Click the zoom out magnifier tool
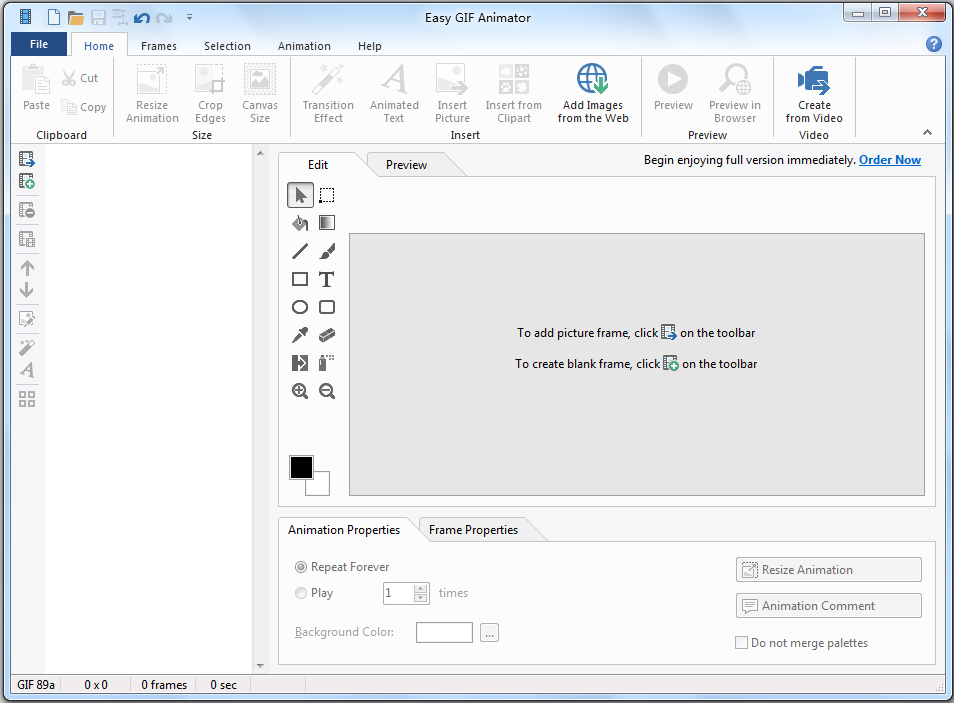Screen dimensions: 954x703 point(327,391)
